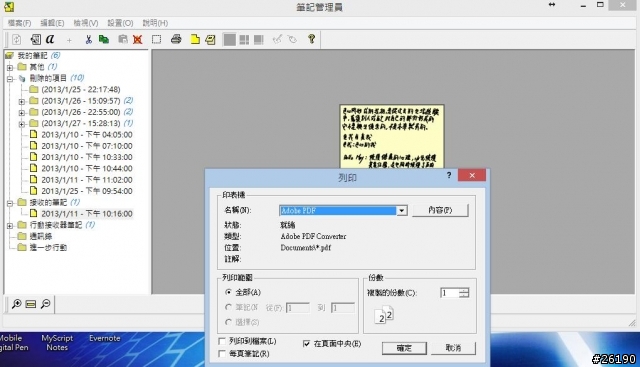This screenshot has width=640, height=367.
Task: Uncheck the 在頁面中央(E) checkbox
Action: pos(307,344)
